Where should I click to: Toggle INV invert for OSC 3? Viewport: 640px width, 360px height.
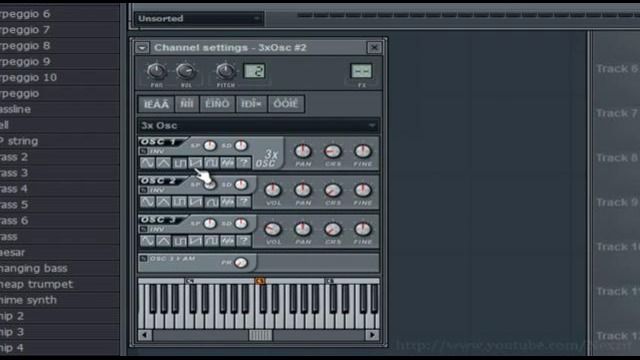[143, 229]
